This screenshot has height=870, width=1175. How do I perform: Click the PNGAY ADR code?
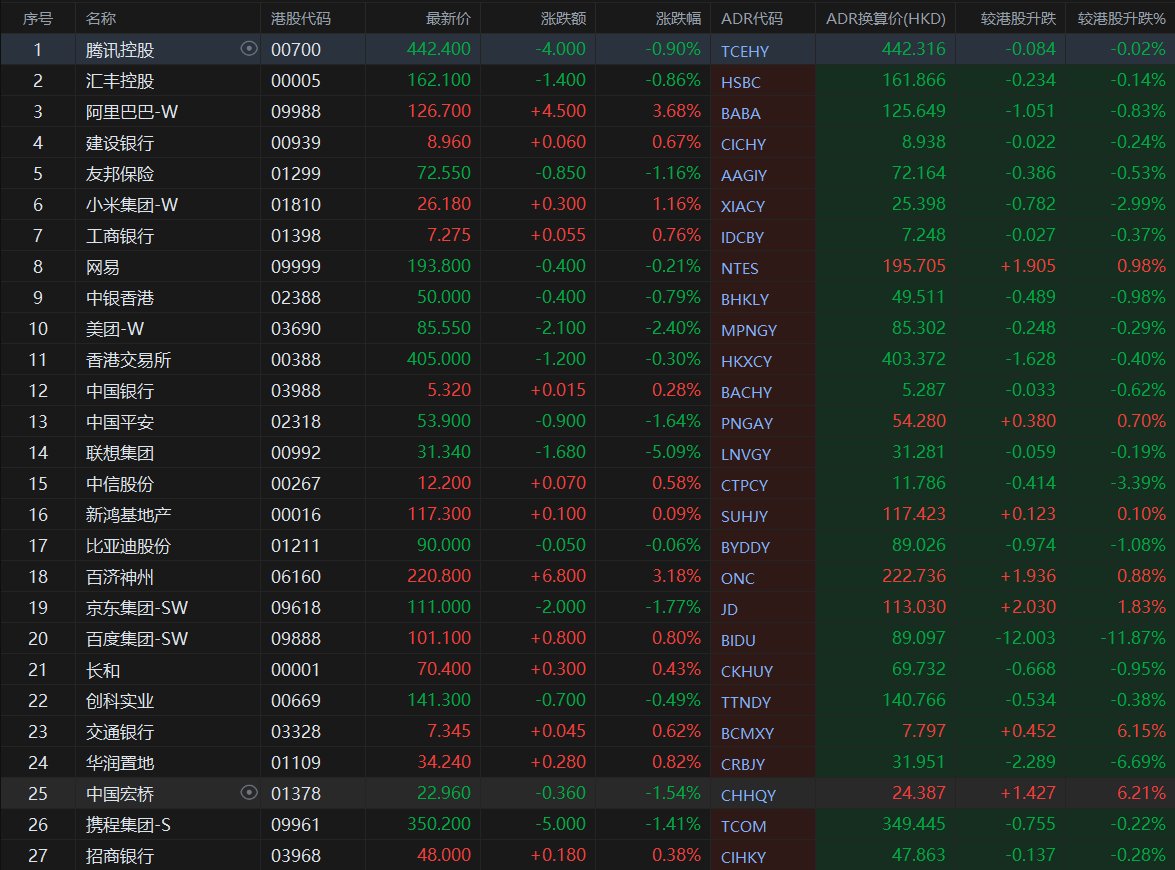(x=746, y=423)
